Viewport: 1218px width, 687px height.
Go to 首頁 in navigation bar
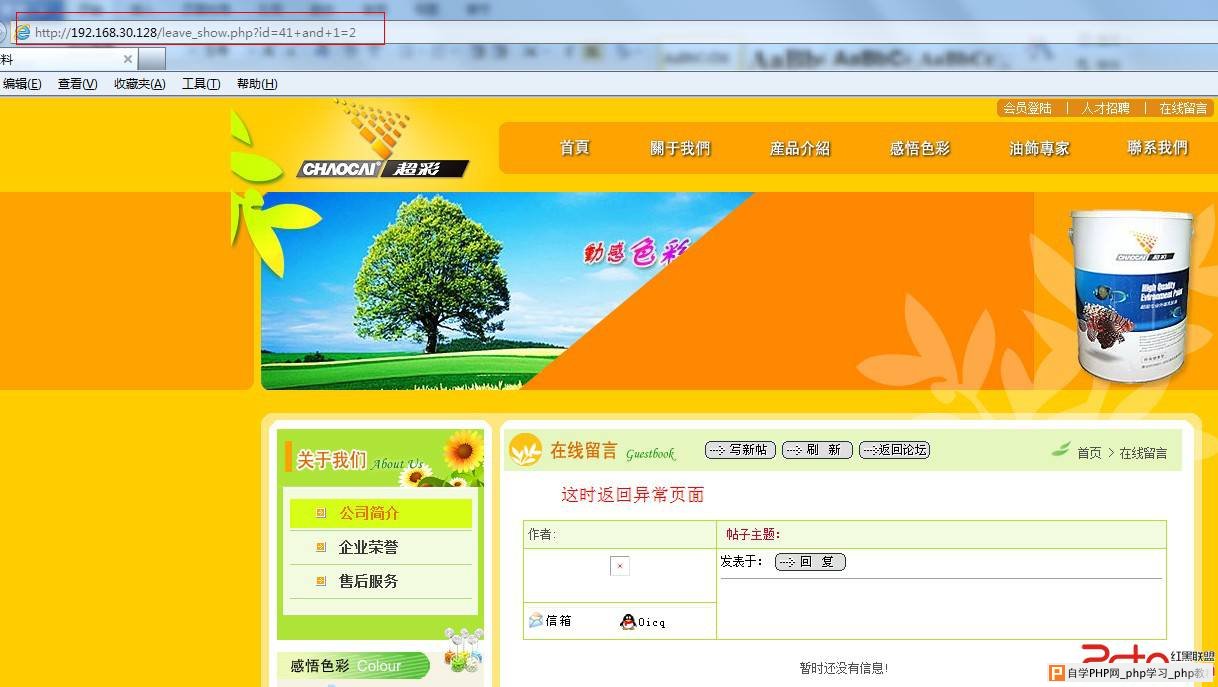tap(575, 148)
